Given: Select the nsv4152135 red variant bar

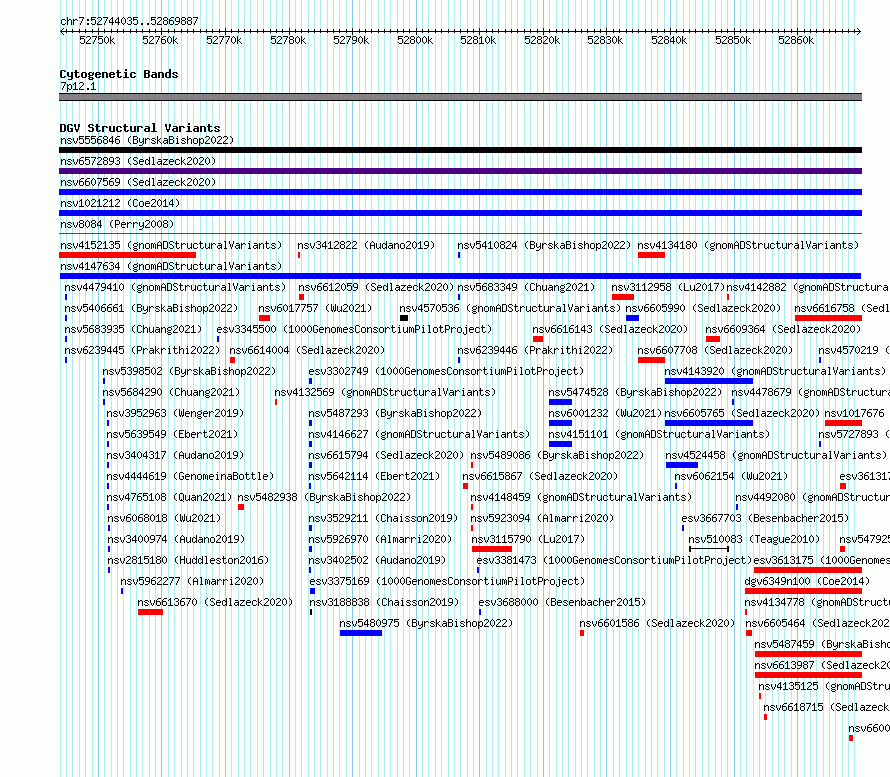Looking at the screenshot, I should tap(127, 255).
